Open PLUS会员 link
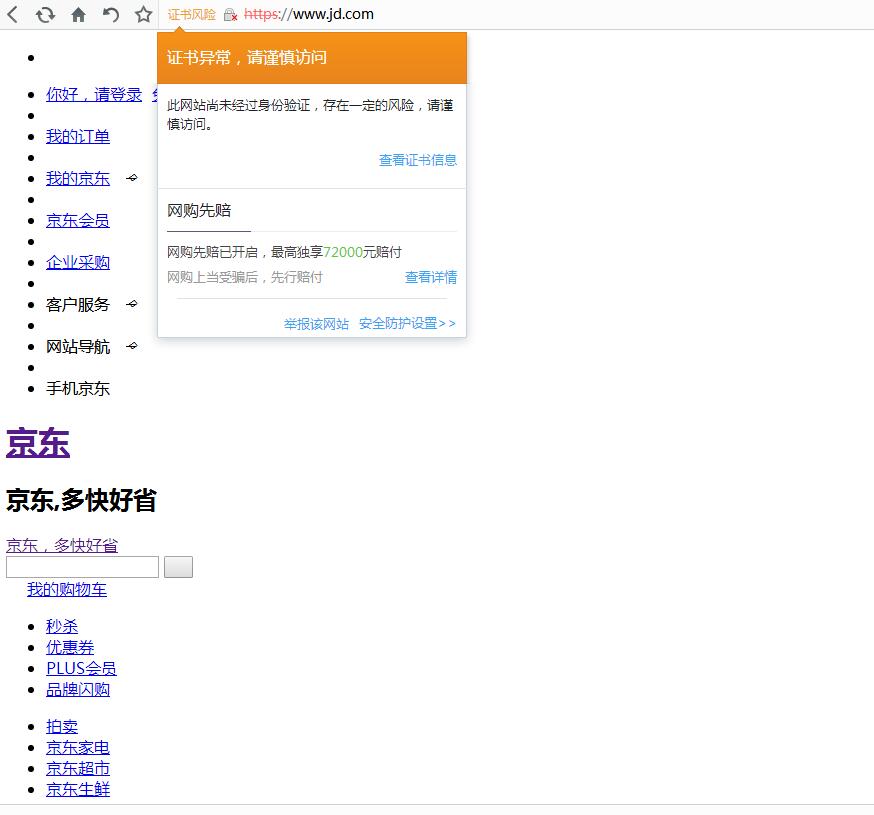The image size is (874, 815). point(81,668)
